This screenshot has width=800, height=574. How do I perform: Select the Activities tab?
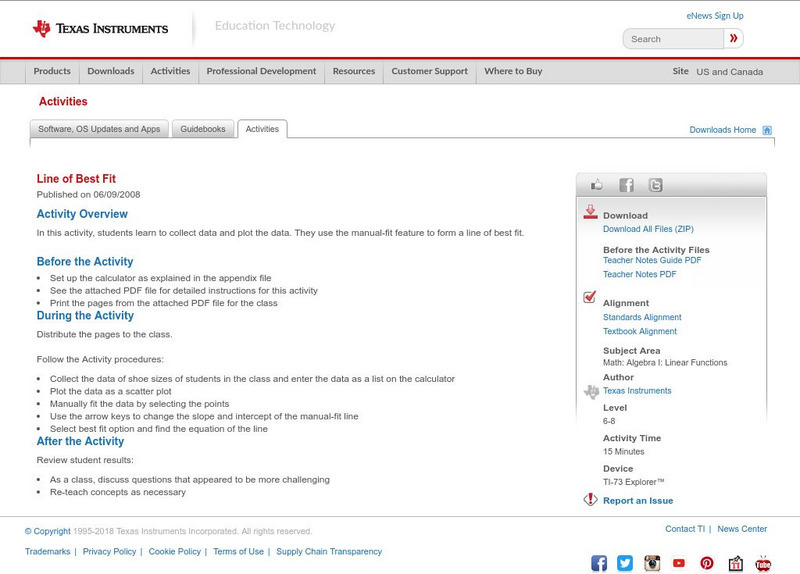(262, 129)
